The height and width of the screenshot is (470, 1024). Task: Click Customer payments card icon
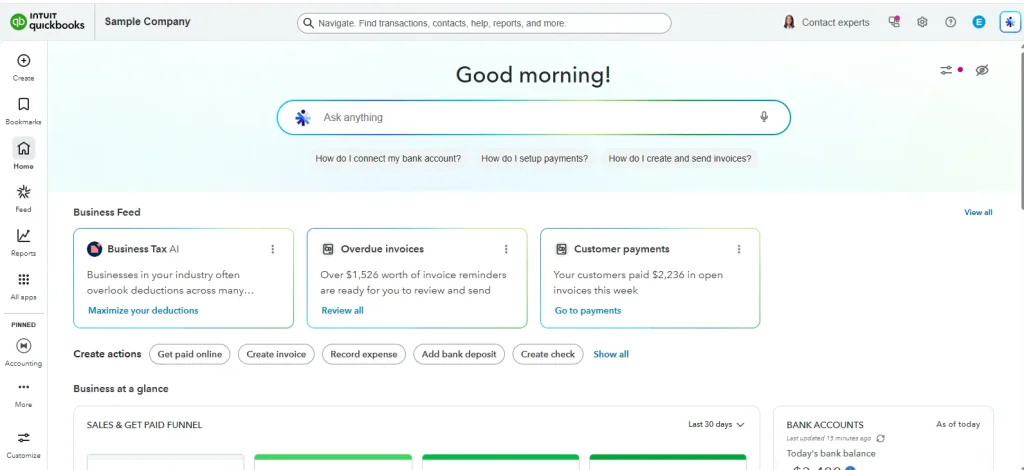point(561,249)
